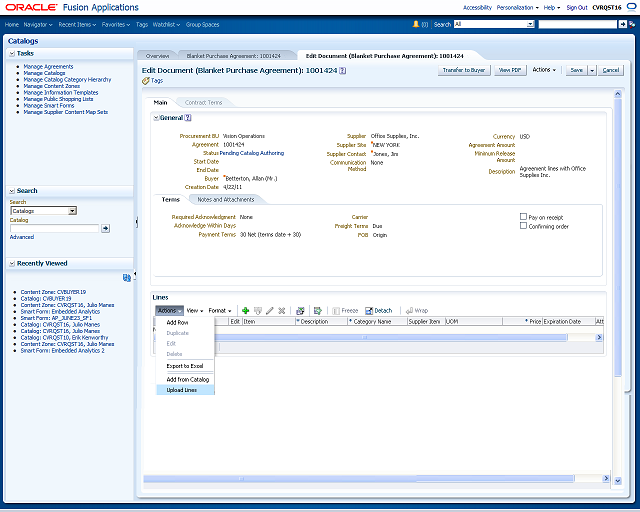The image size is (640, 512).
Task: Click the vertical scrollbar down arrow
Action: coord(618,481)
